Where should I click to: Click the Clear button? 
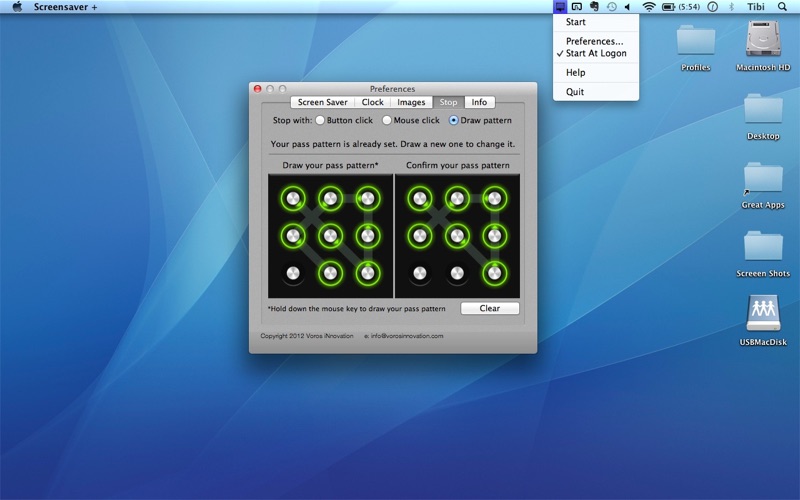pyautogui.click(x=490, y=308)
